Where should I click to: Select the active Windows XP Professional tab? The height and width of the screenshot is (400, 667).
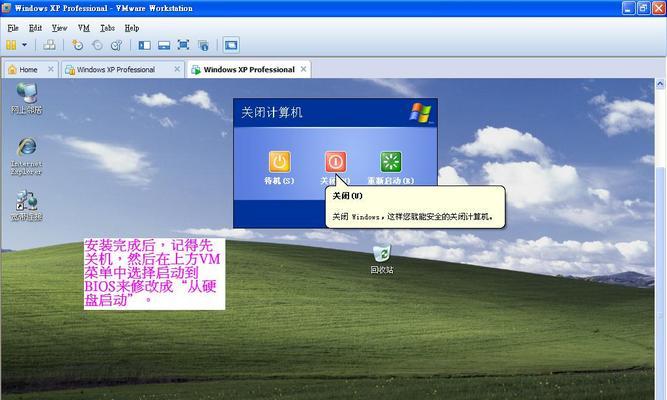click(x=249, y=69)
